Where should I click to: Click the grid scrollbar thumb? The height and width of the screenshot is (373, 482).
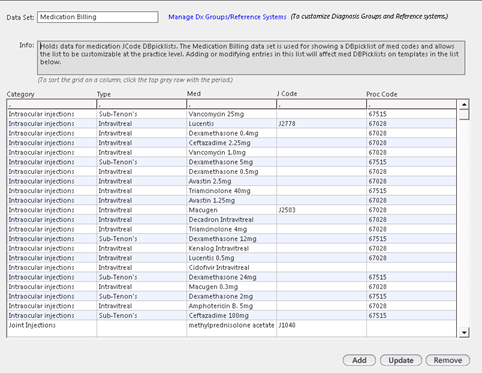pos(464,115)
